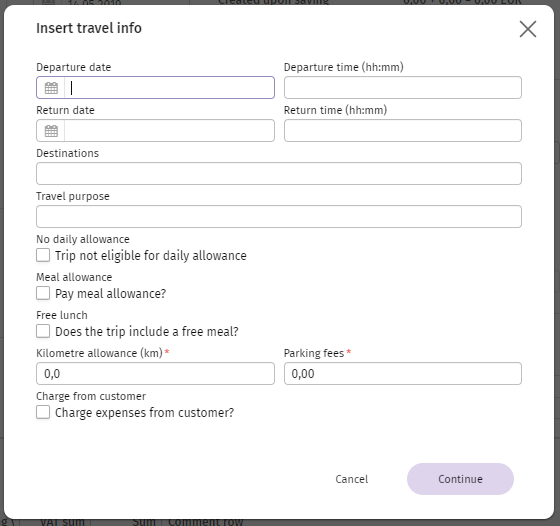Click the Travel purpose field
The height and width of the screenshot is (526, 560).
(279, 216)
